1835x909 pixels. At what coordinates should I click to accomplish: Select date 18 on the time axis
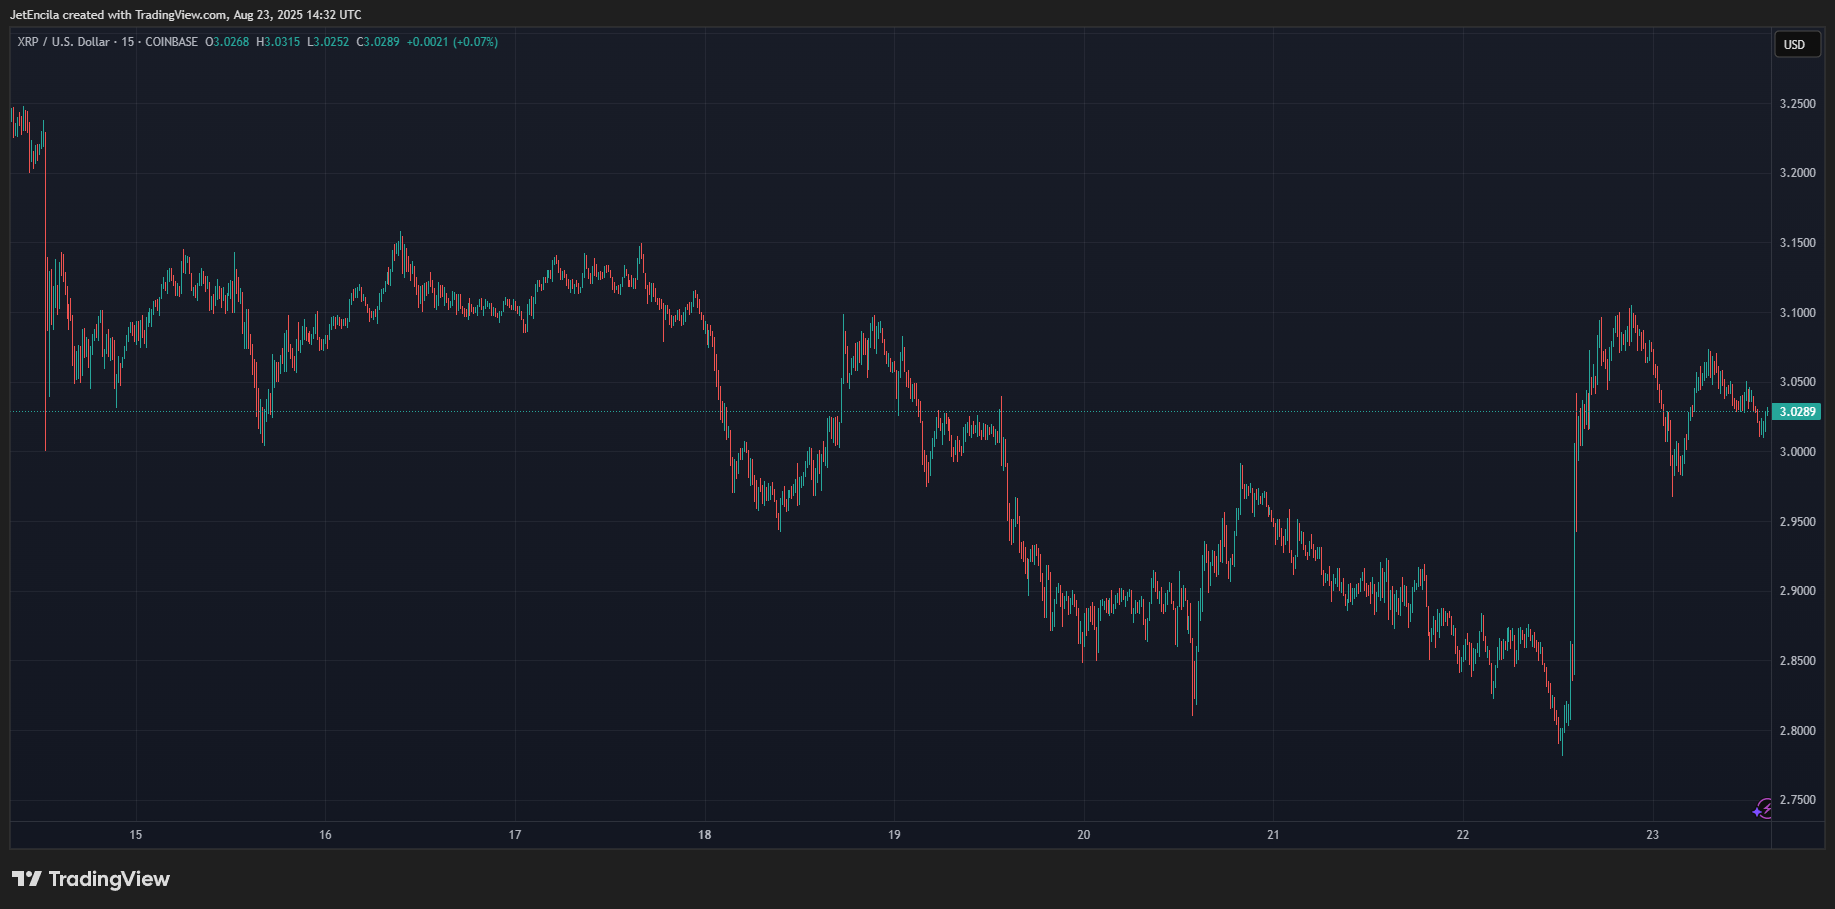tap(705, 835)
